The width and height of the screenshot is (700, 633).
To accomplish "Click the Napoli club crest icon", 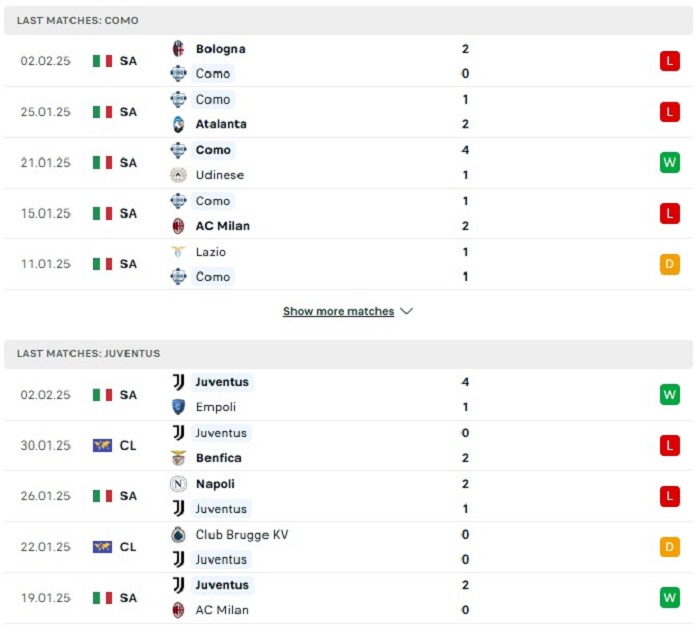I will (178, 483).
